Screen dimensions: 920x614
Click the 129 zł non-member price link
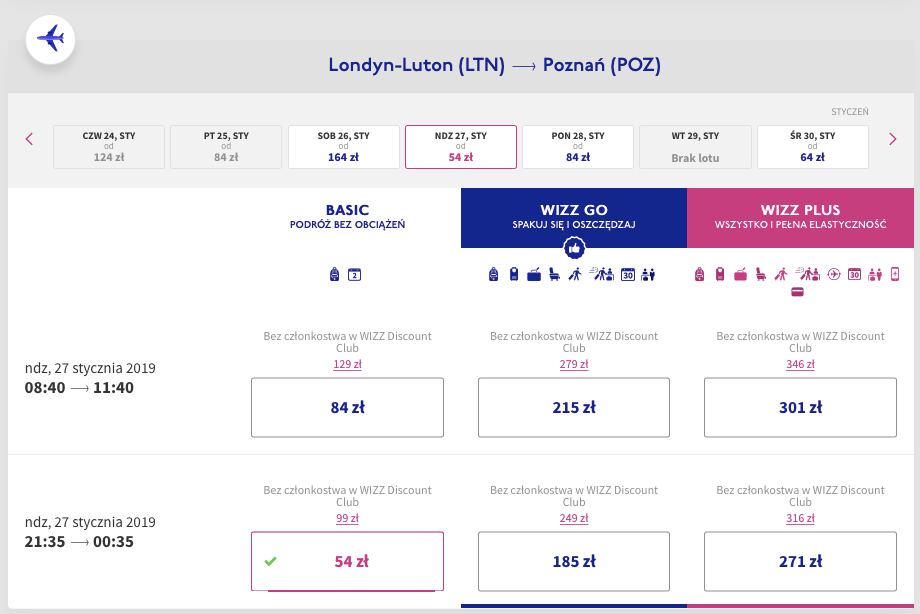pos(347,363)
